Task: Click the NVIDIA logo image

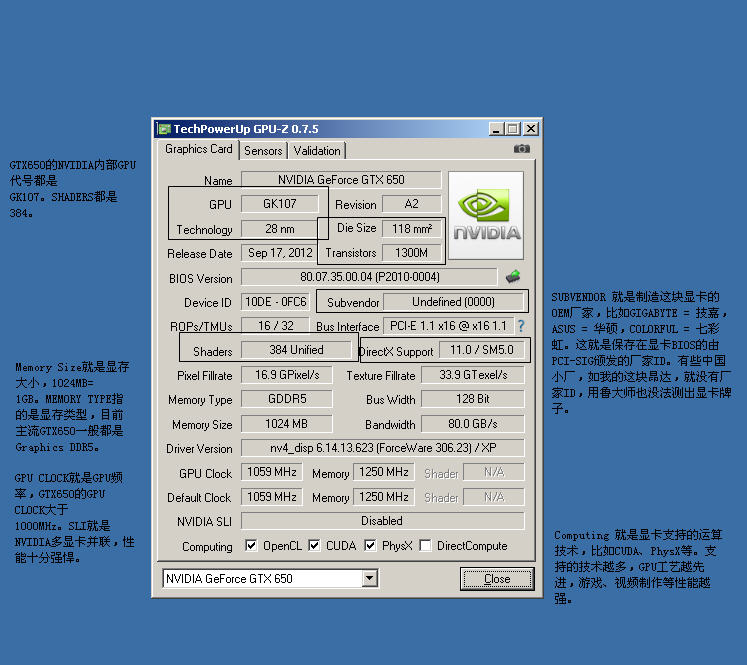Action: click(x=486, y=215)
